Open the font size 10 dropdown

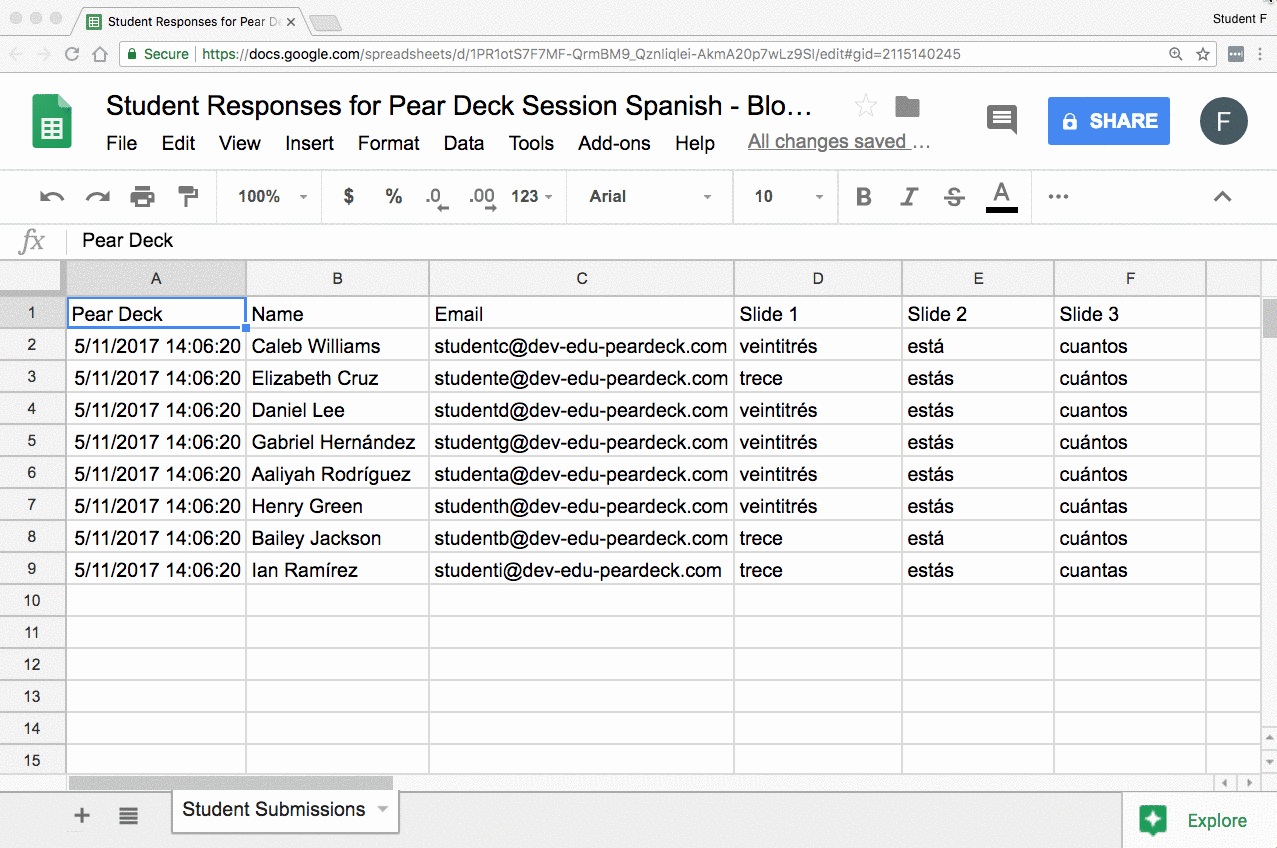[x=789, y=197]
